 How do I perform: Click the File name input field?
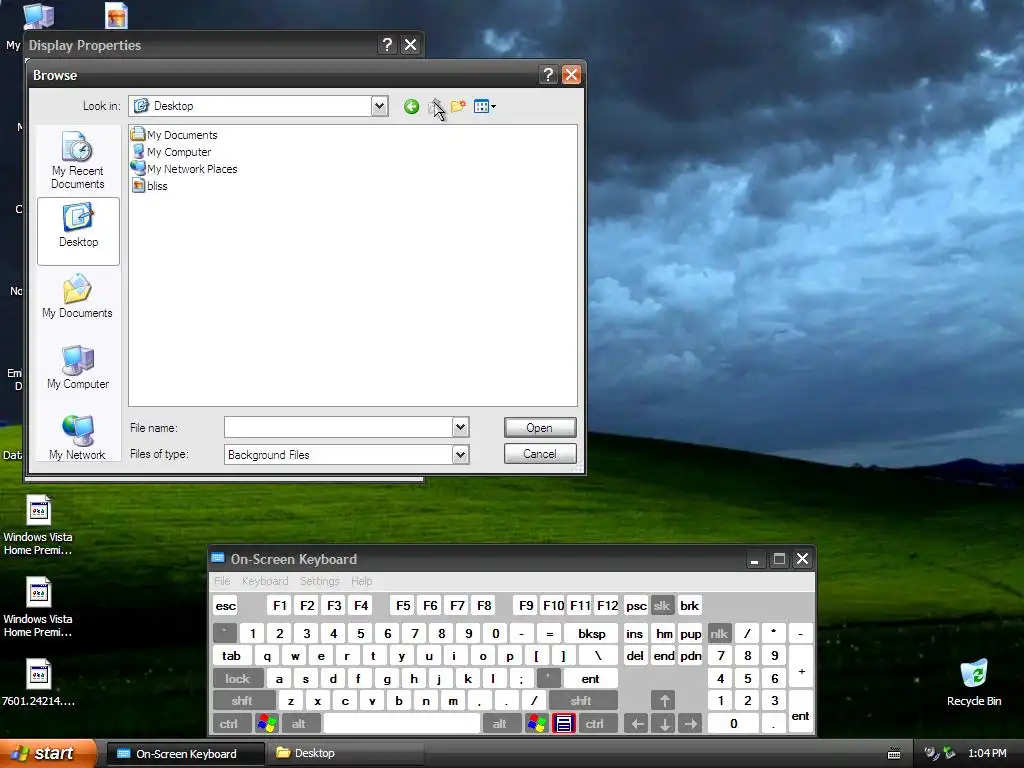pos(338,427)
